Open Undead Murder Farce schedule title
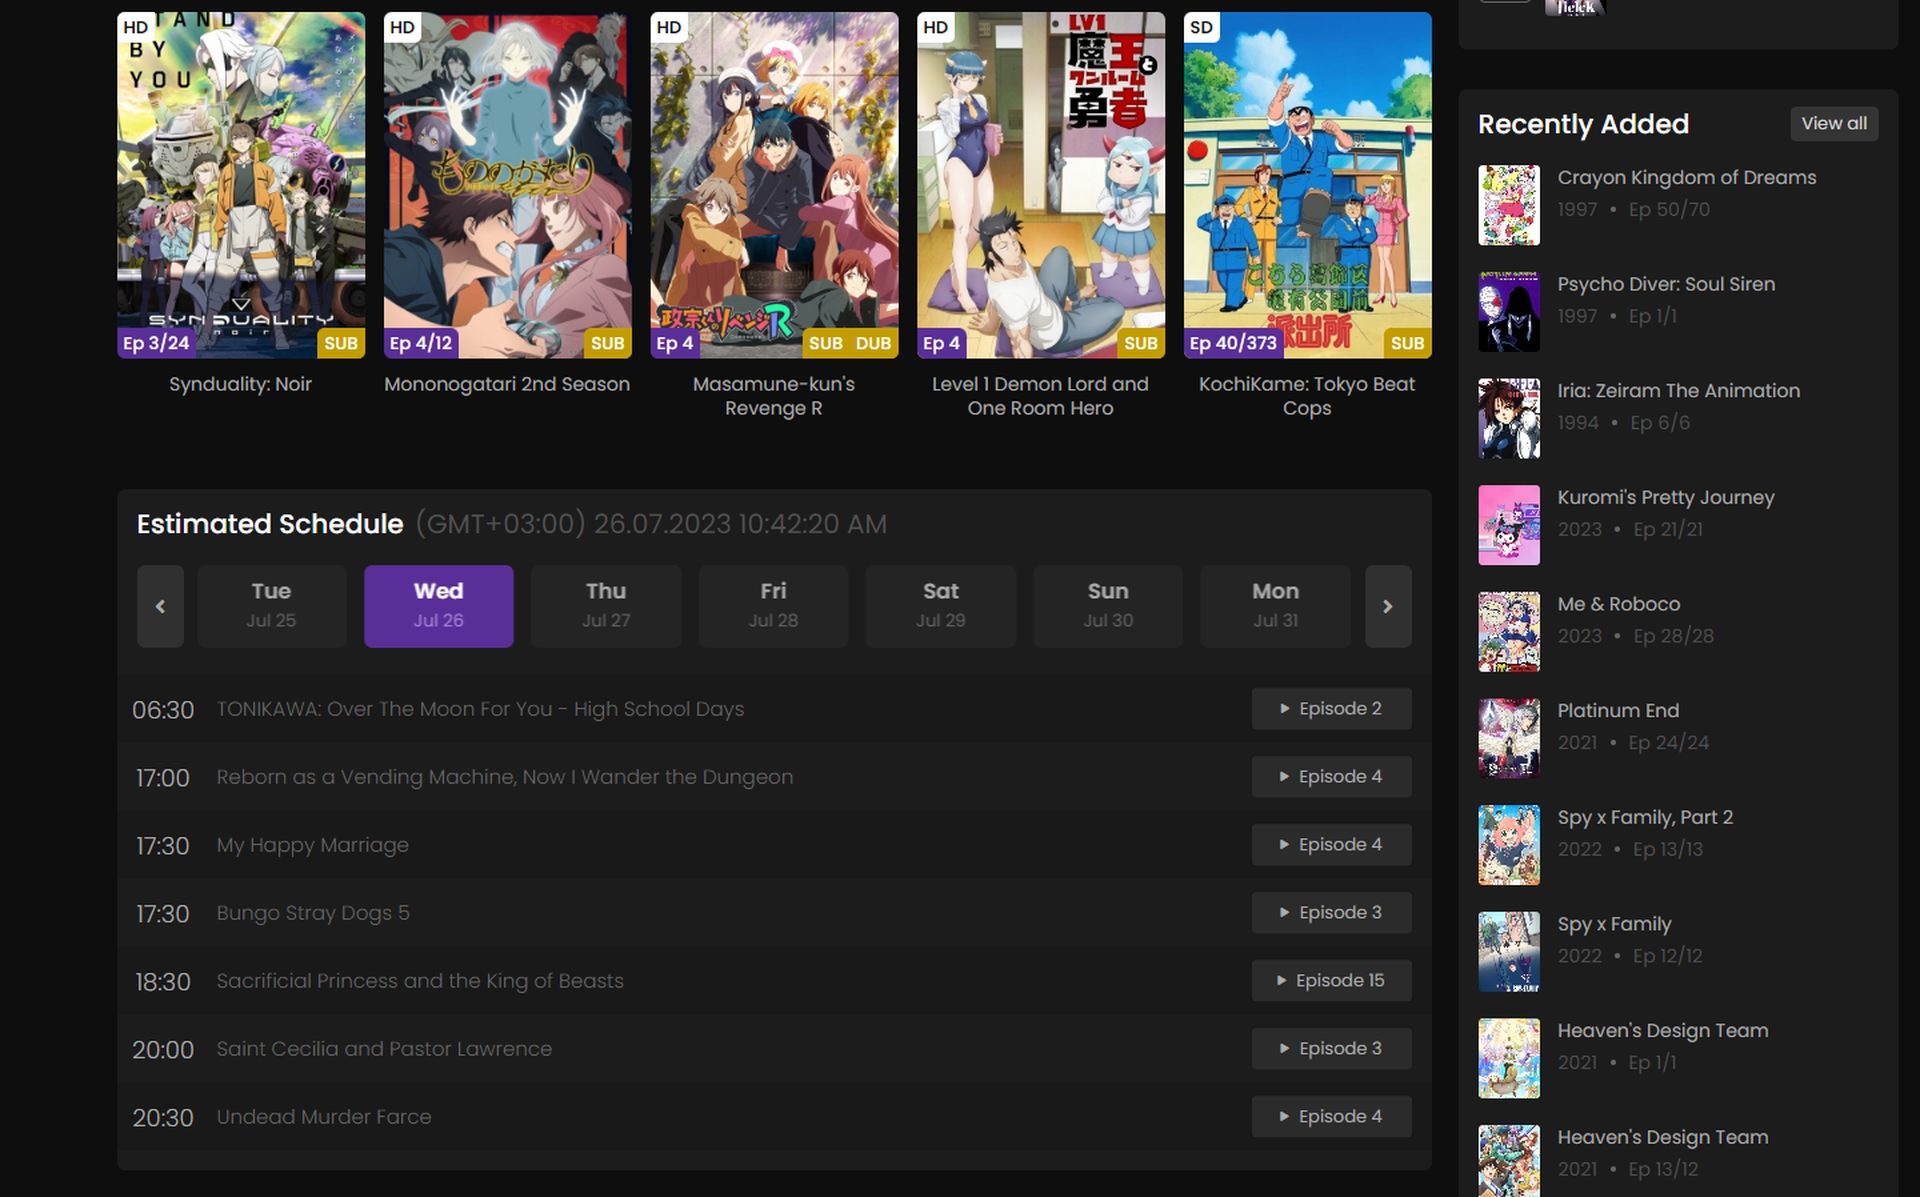 (x=324, y=1117)
